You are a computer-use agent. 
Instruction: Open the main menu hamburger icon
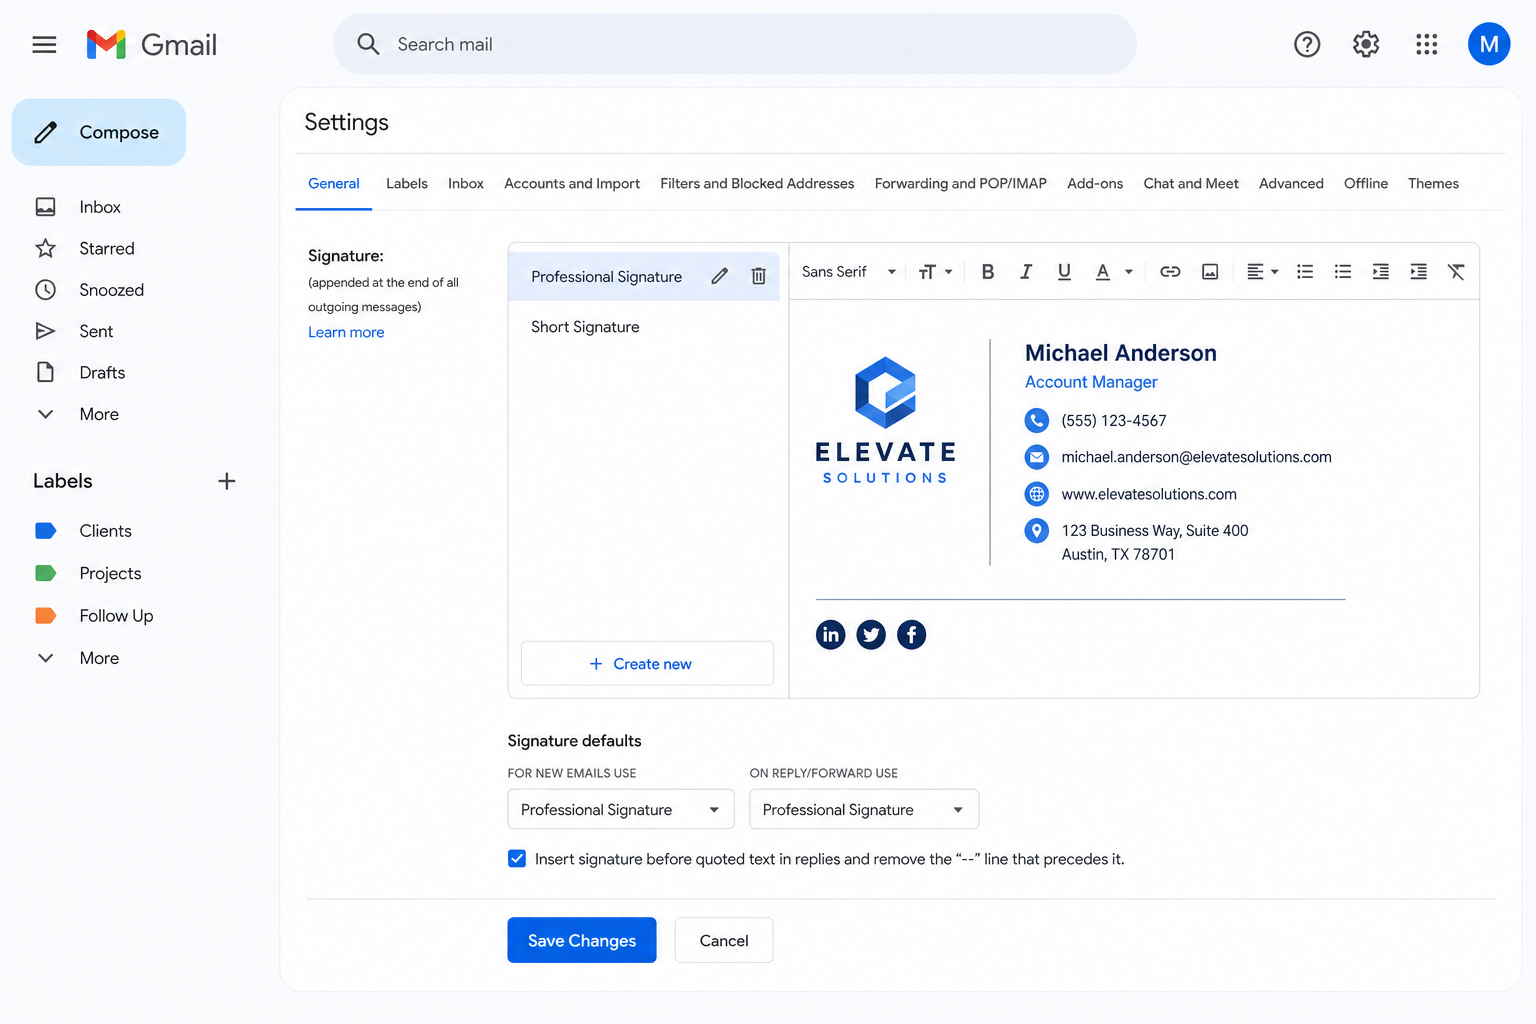tap(44, 44)
